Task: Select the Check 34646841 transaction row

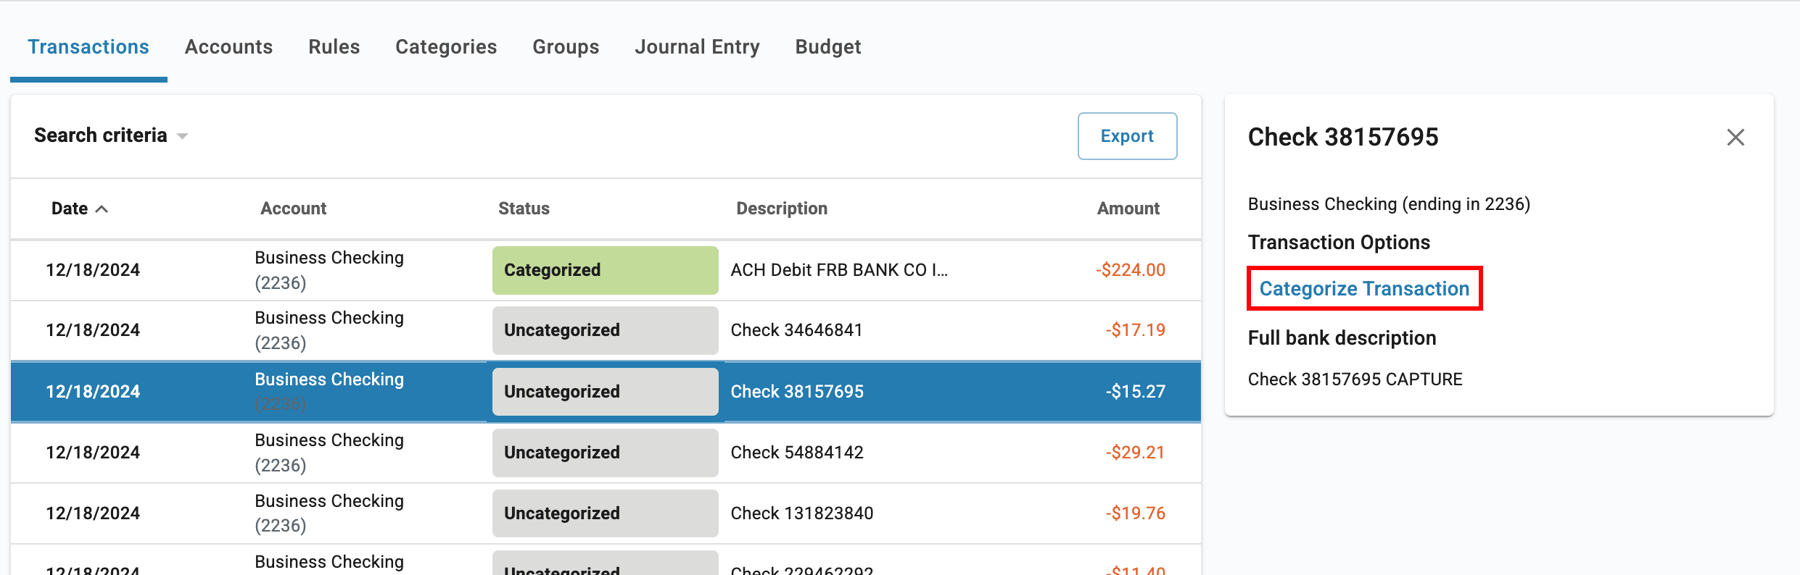Action: click(796, 330)
